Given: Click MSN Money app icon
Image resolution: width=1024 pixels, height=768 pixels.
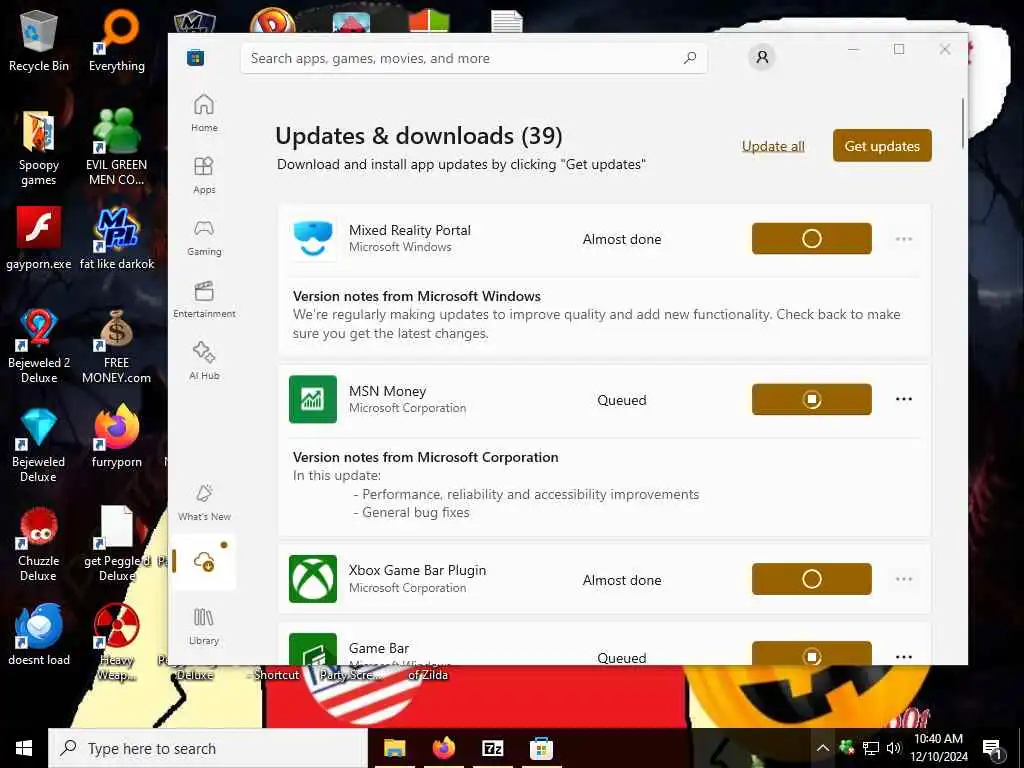Looking at the screenshot, I should (313, 399).
